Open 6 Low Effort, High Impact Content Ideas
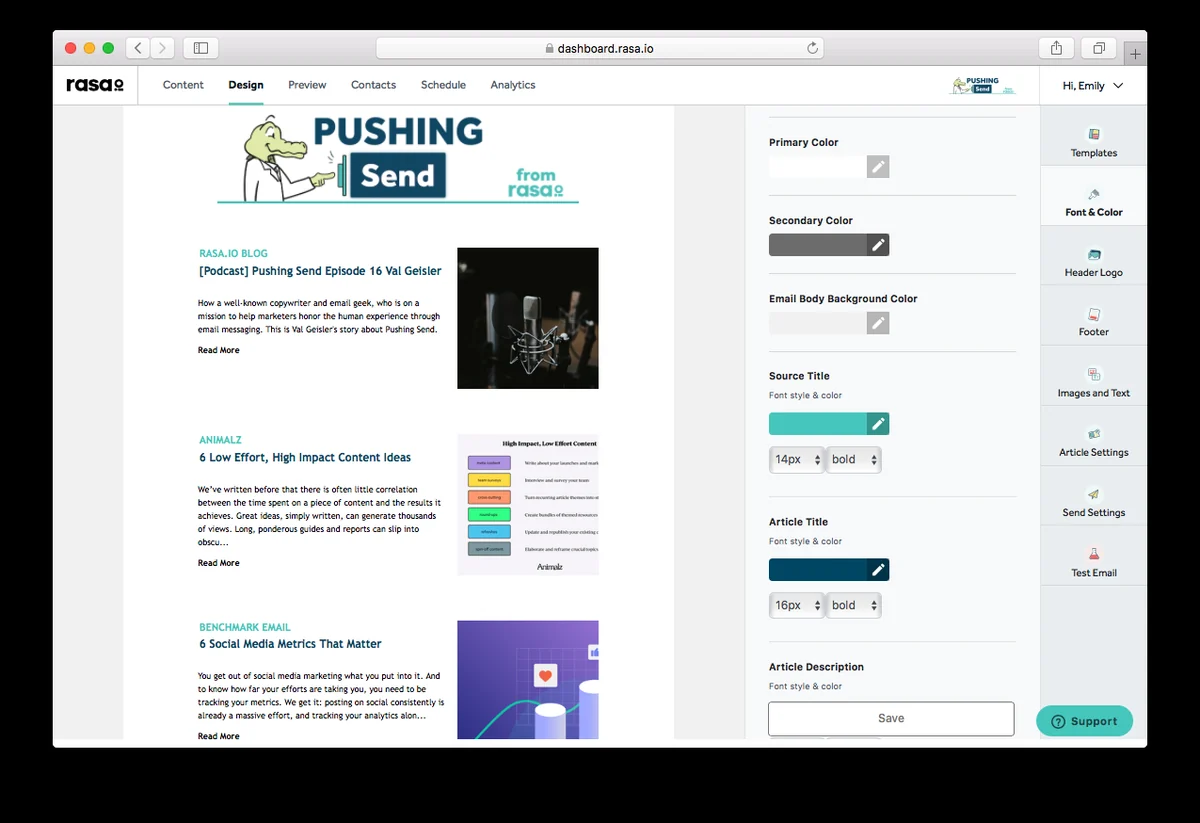The height and width of the screenshot is (823, 1200). pos(305,457)
